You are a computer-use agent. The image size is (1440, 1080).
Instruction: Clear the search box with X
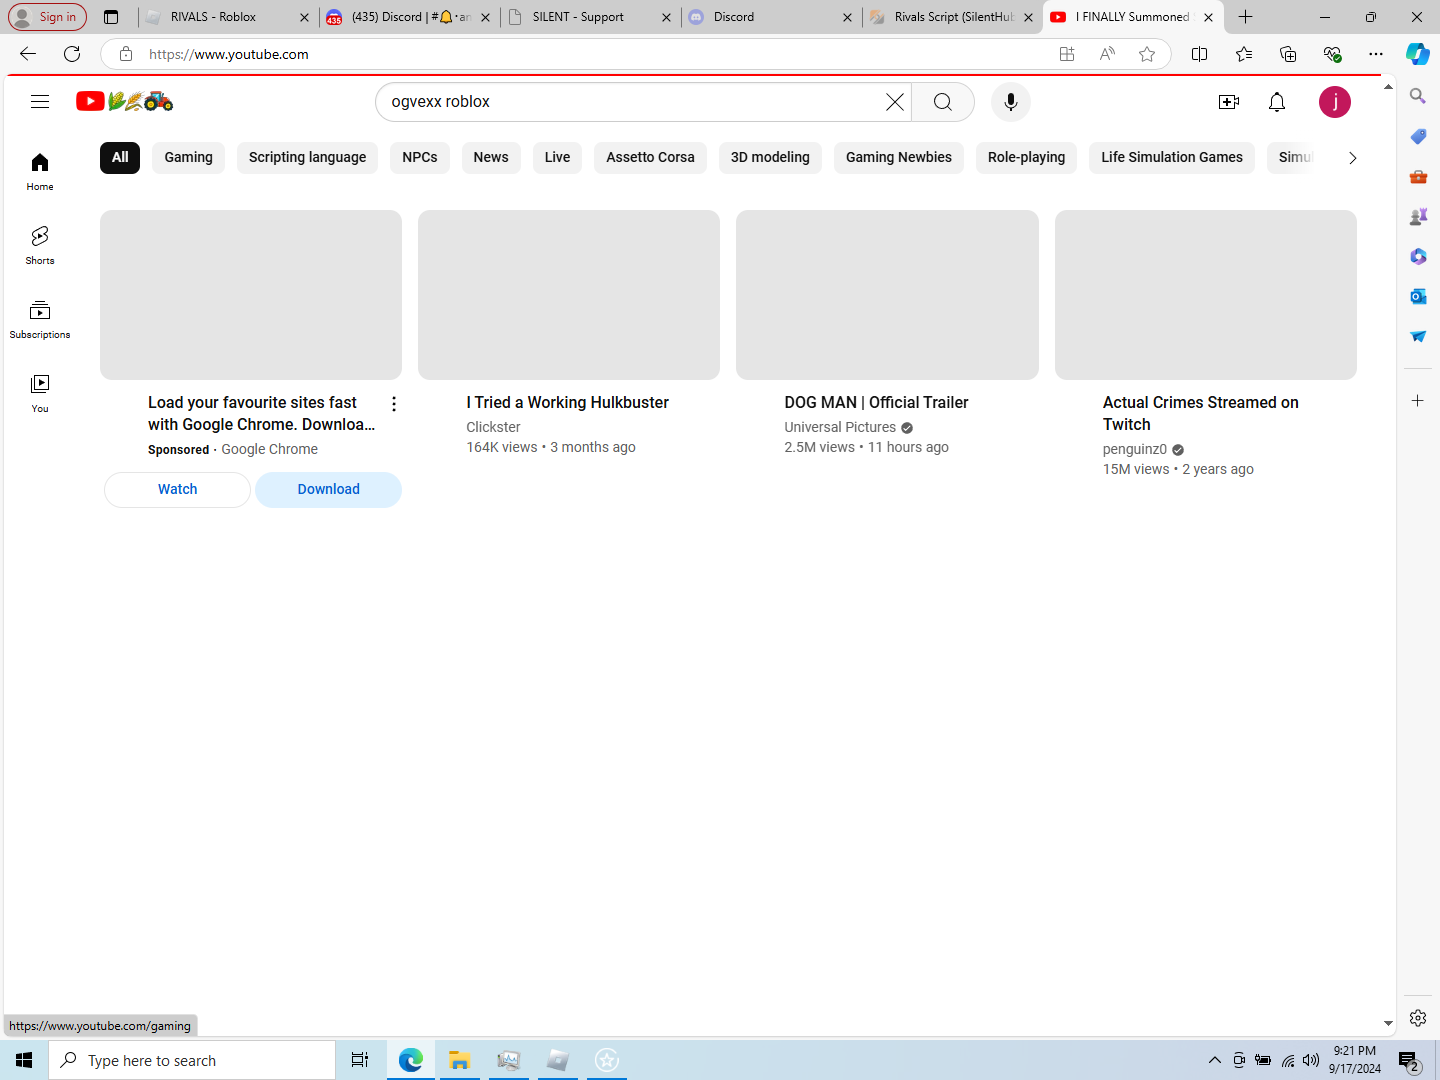(895, 102)
